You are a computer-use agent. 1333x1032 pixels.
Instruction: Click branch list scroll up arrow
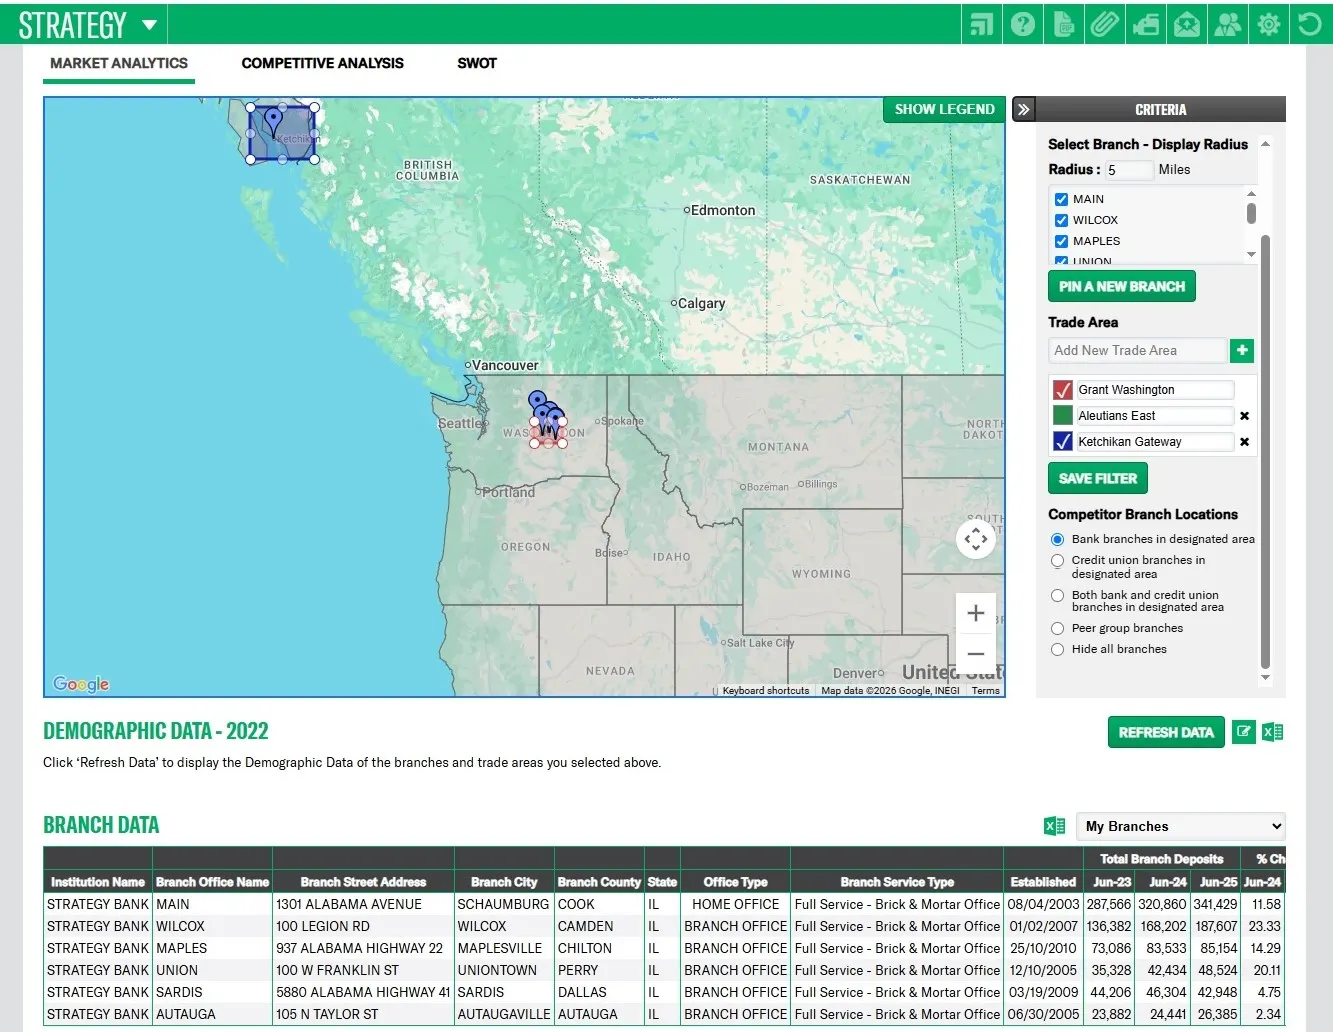coord(1251,194)
